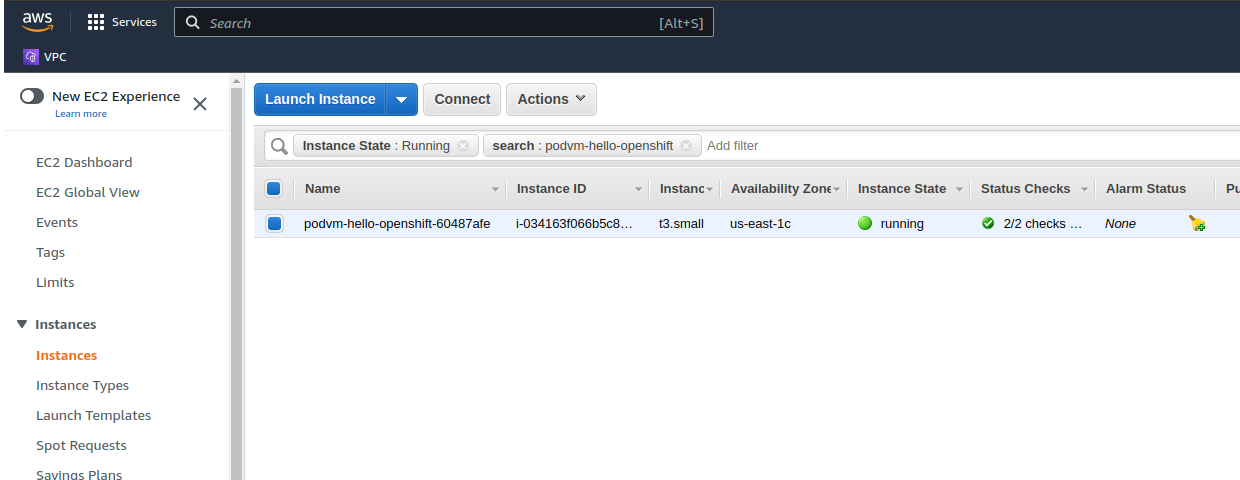1240x480 pixels.
Task: Click the VPC service shortcut icon
Action: click(31, 57)
